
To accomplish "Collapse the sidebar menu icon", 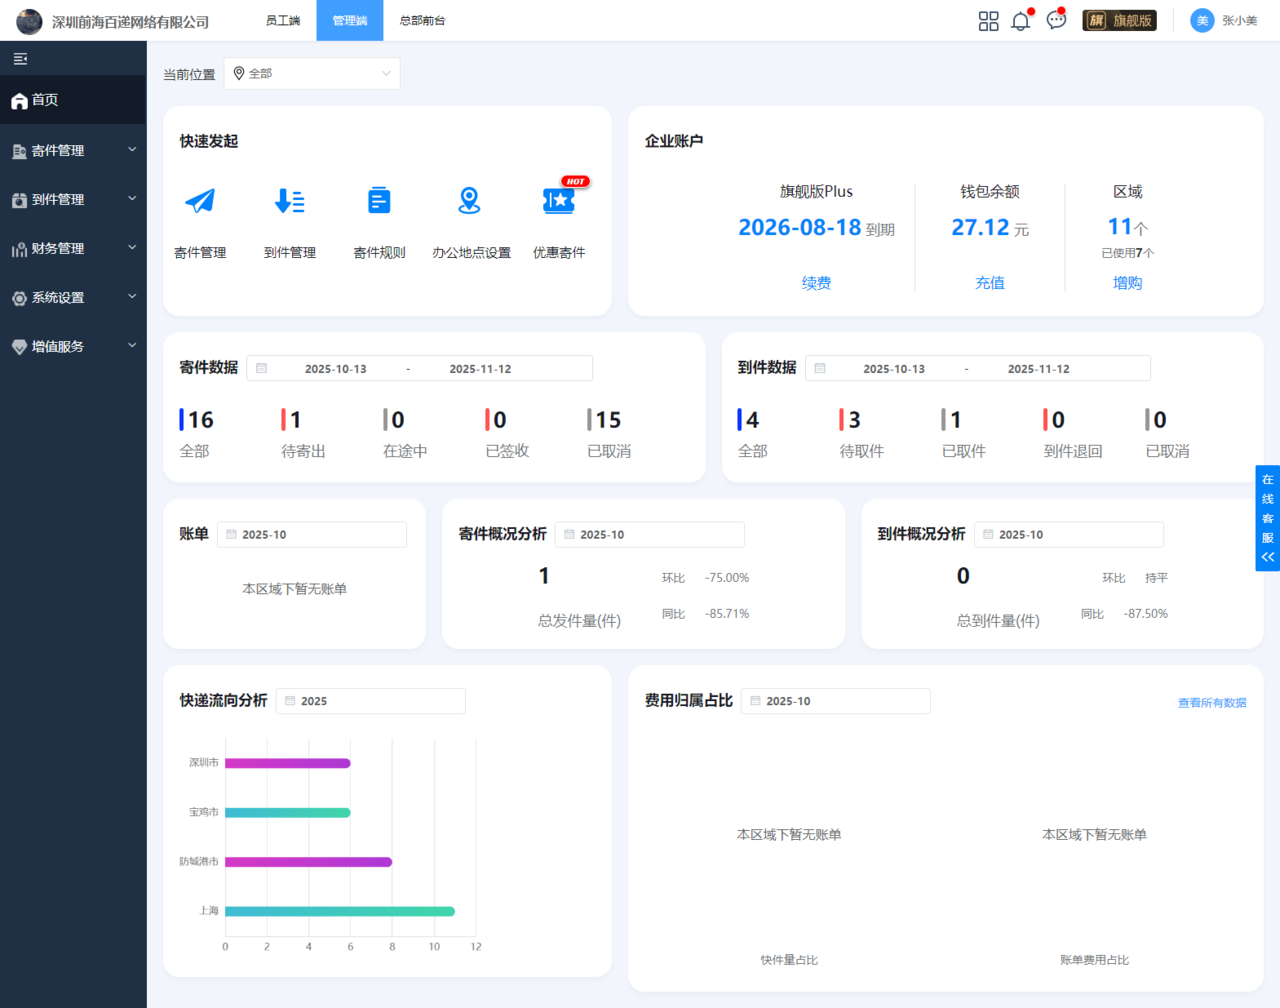I will tap(20, 59).
